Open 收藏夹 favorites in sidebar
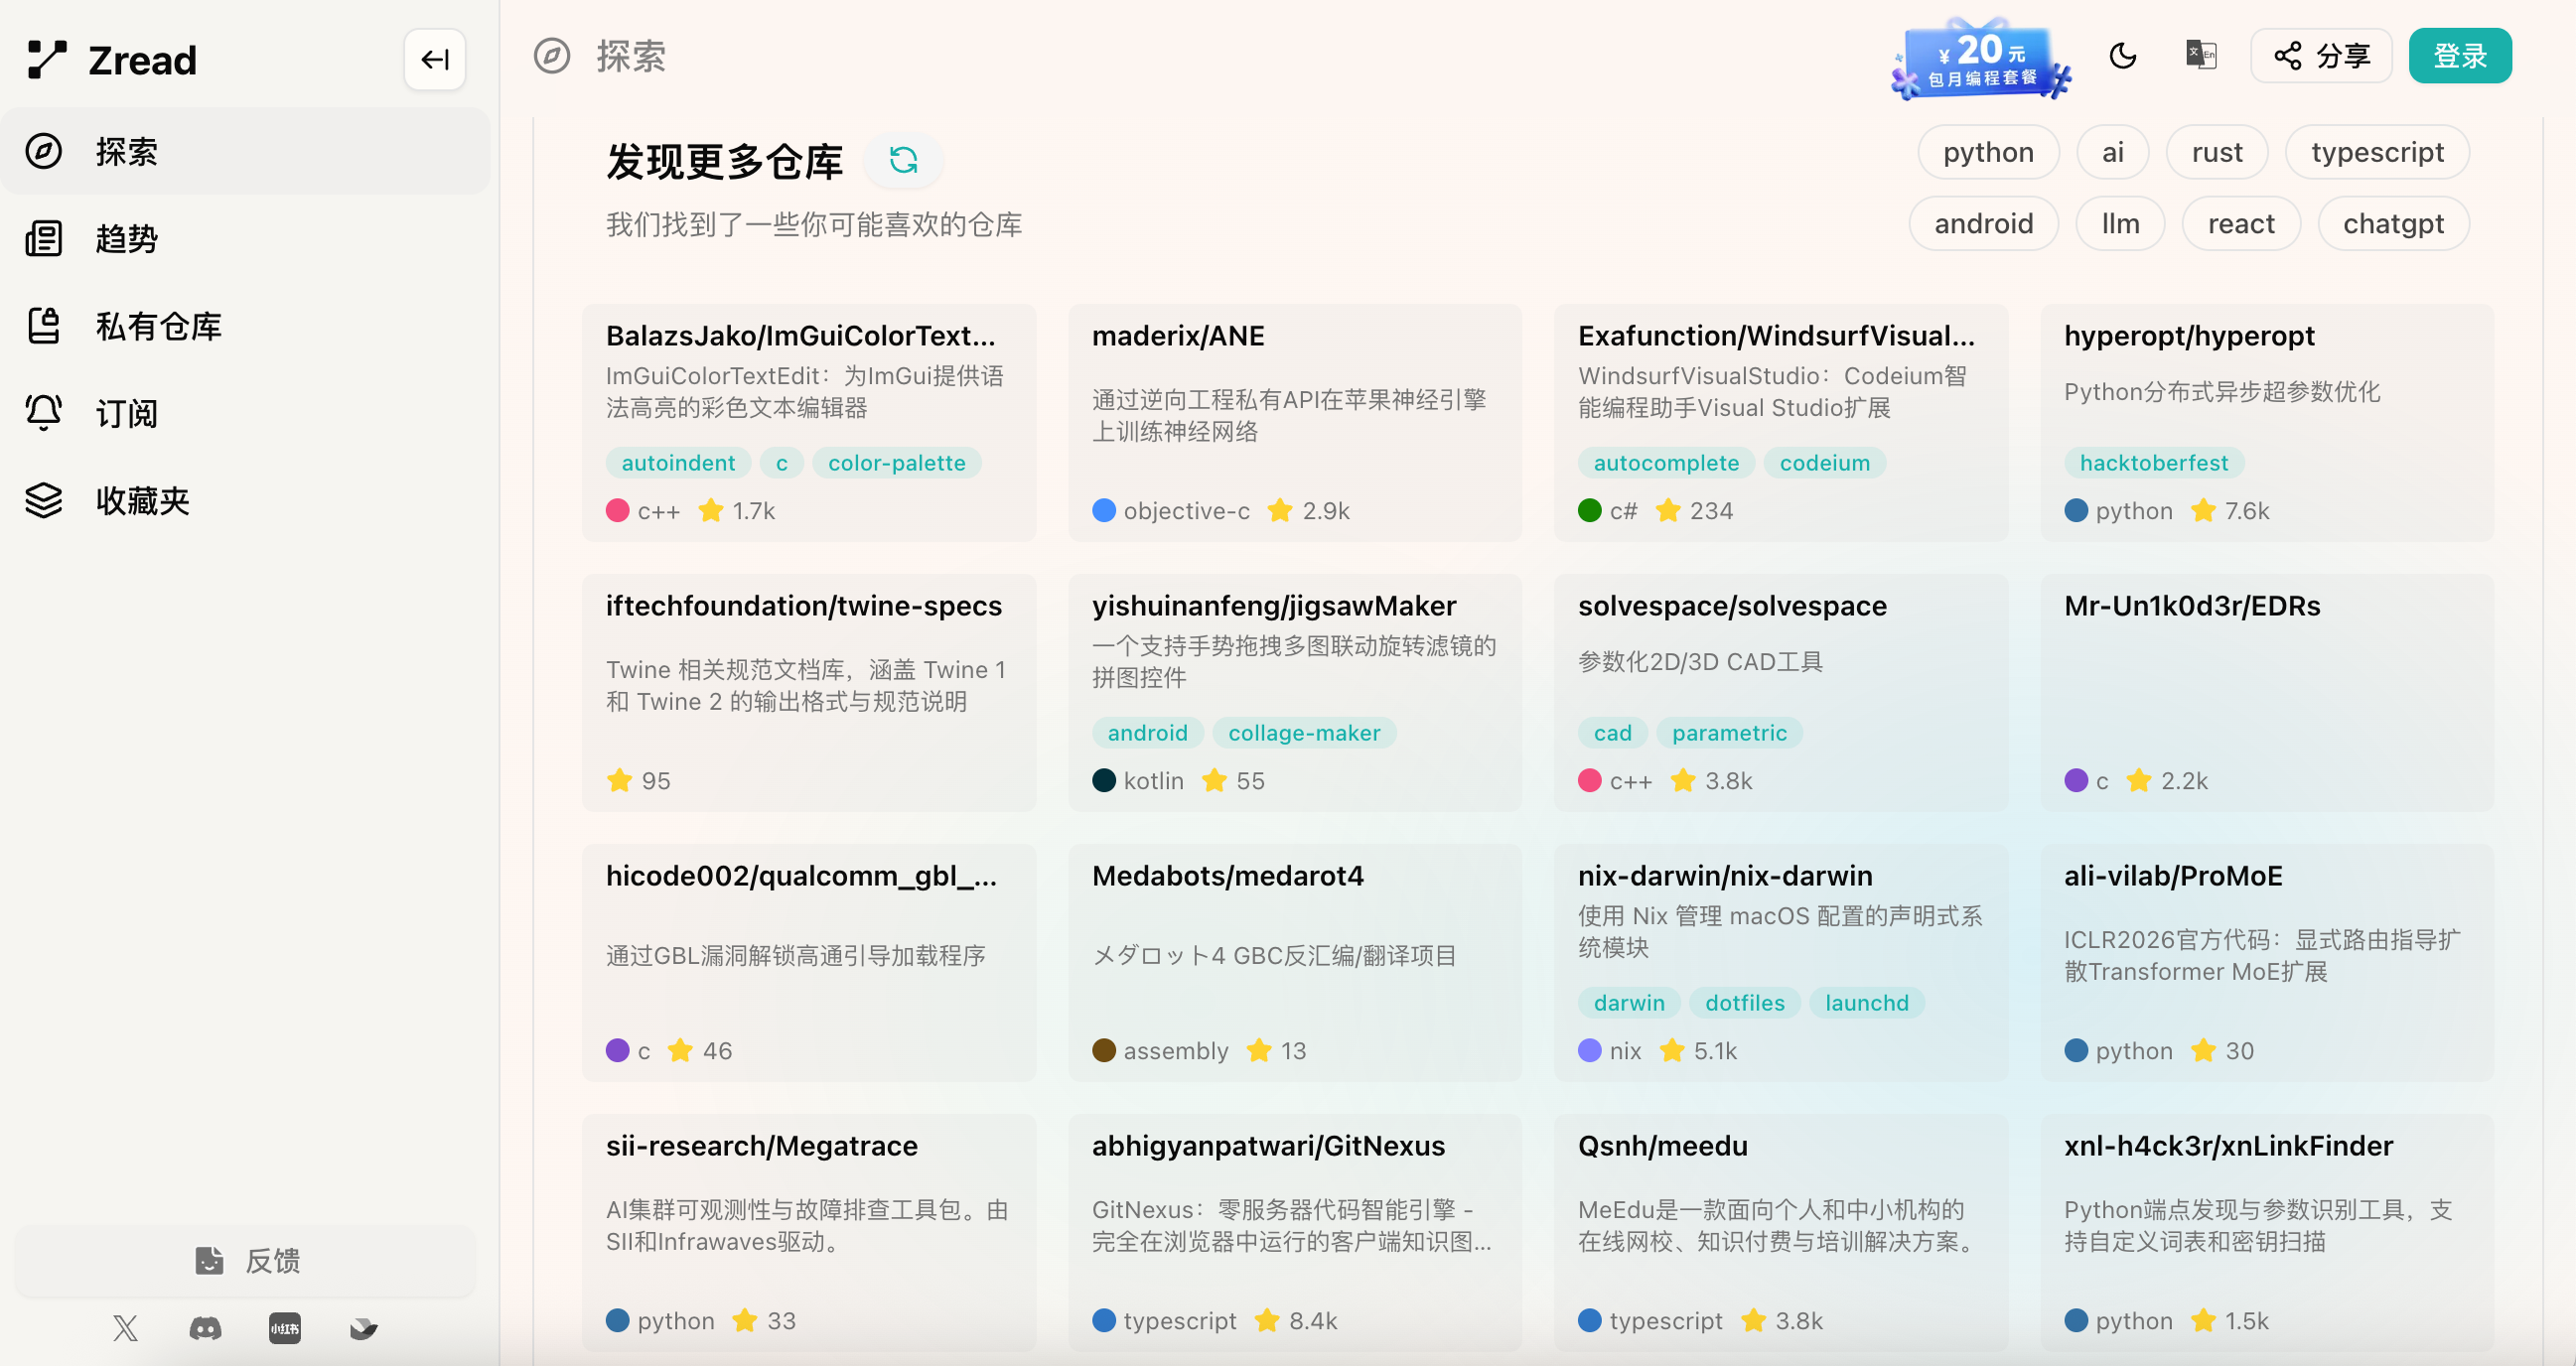 coord(142,500)
